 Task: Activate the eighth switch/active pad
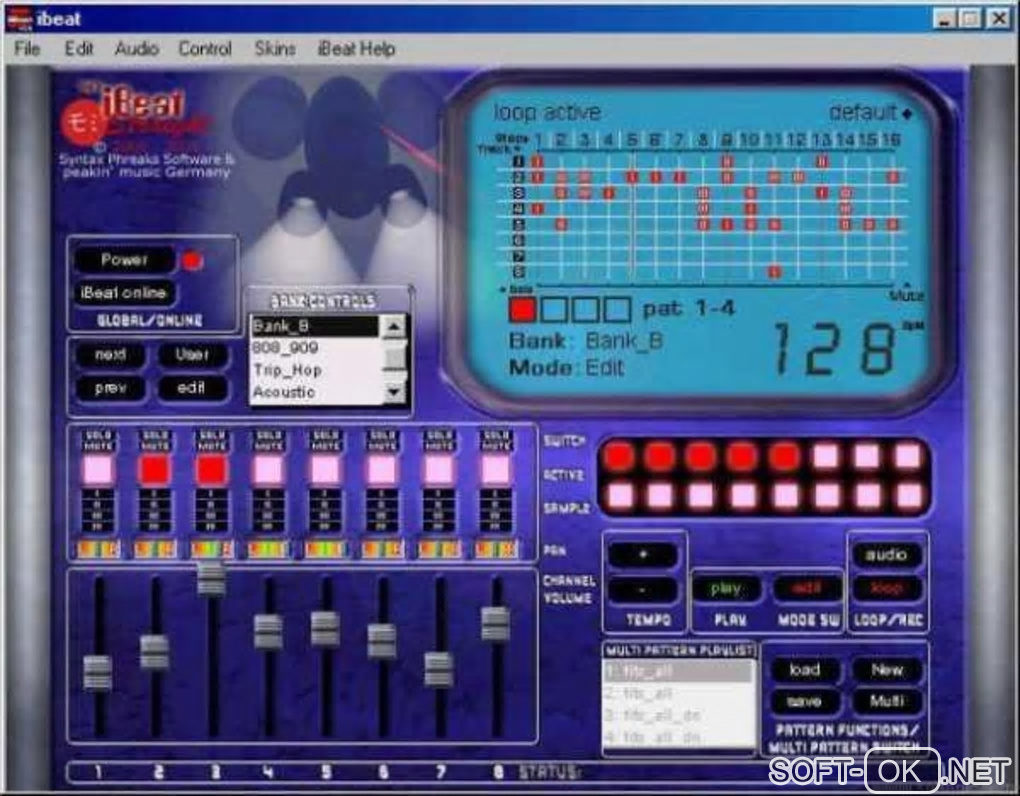pyautogui.click(x=908, y=457)
